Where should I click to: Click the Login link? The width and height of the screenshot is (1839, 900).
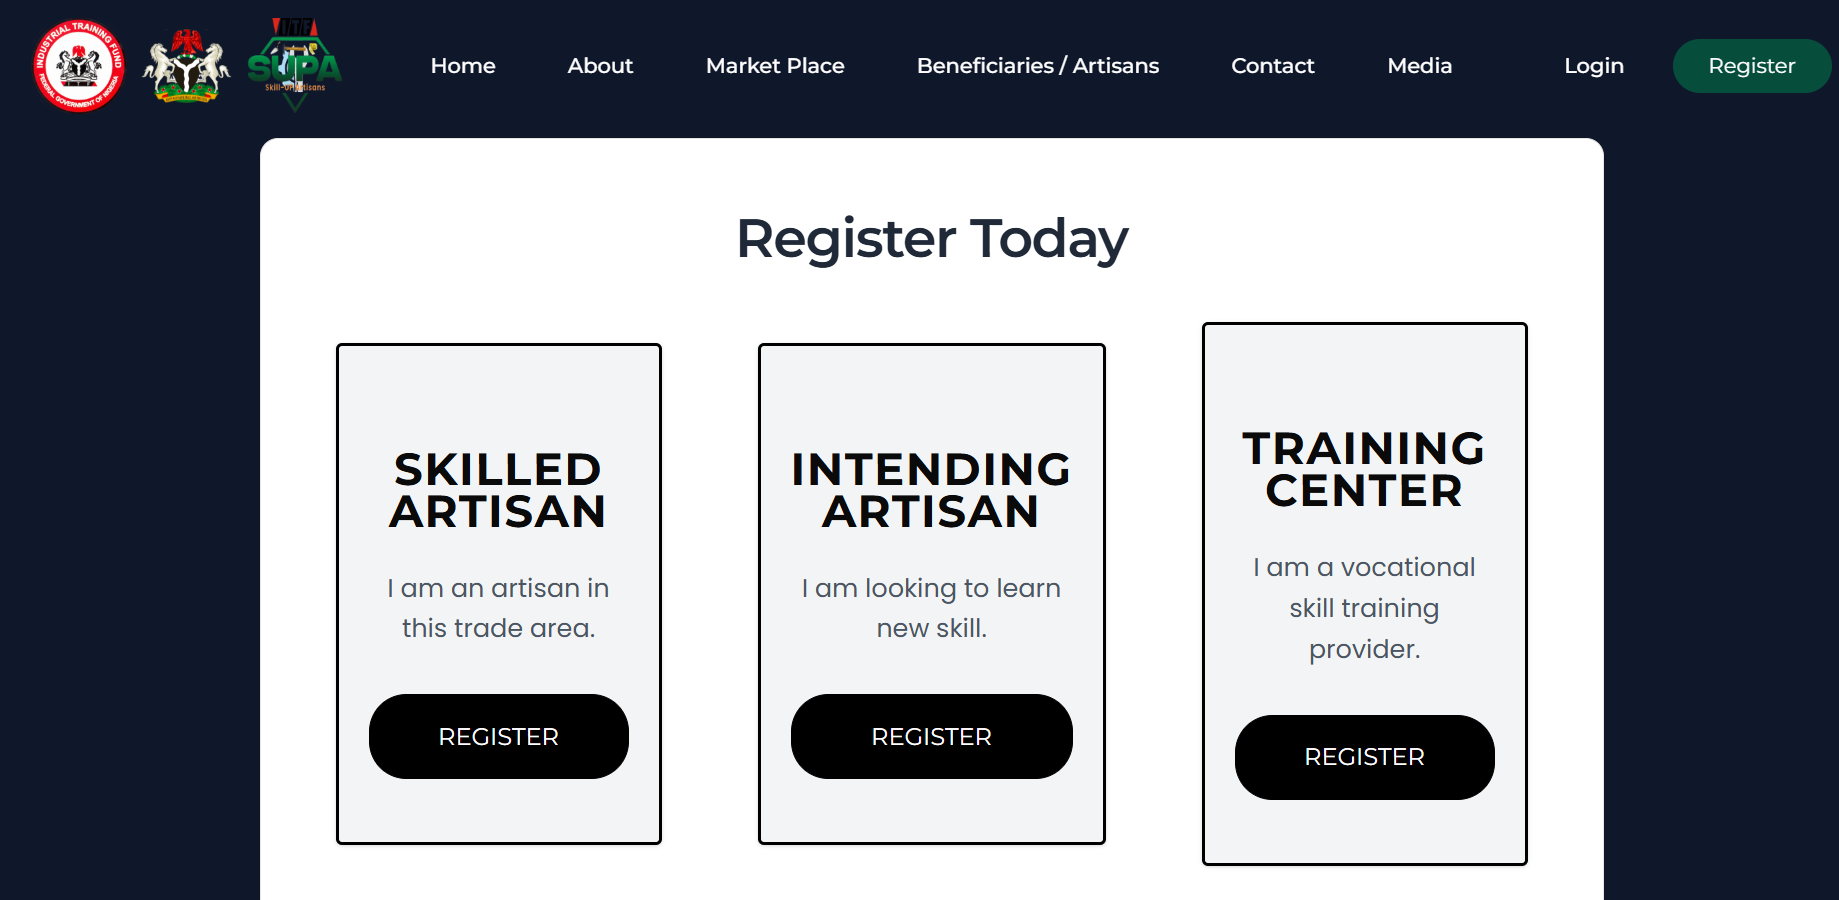(1593, 66)
